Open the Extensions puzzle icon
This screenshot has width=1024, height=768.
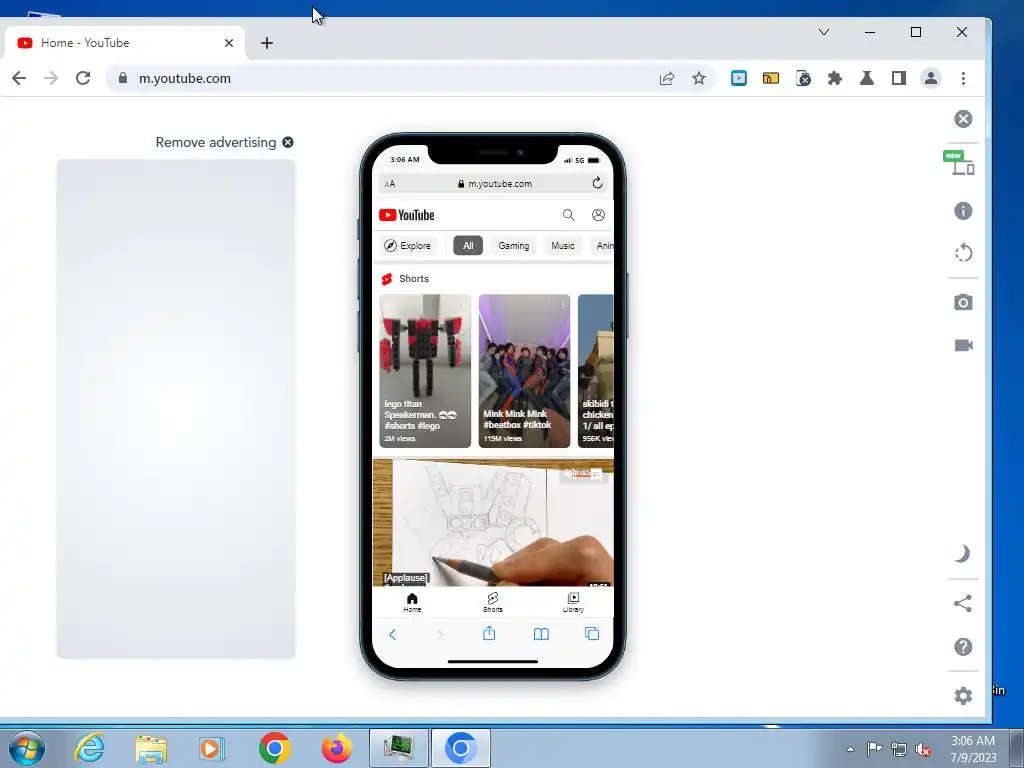pyautogui.click(x=835, y=78)
